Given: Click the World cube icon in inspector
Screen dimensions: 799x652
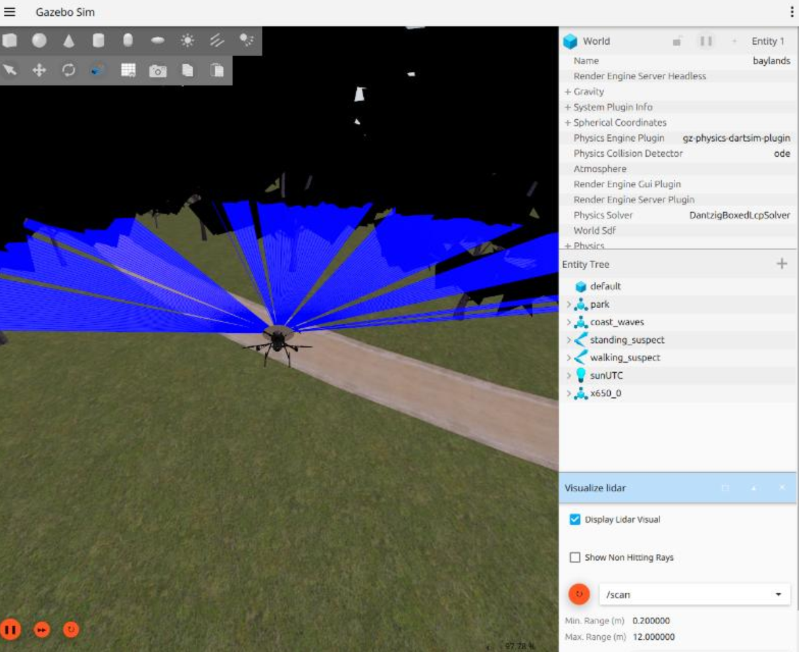Looking at the screenshot, I should click(570, 41).
